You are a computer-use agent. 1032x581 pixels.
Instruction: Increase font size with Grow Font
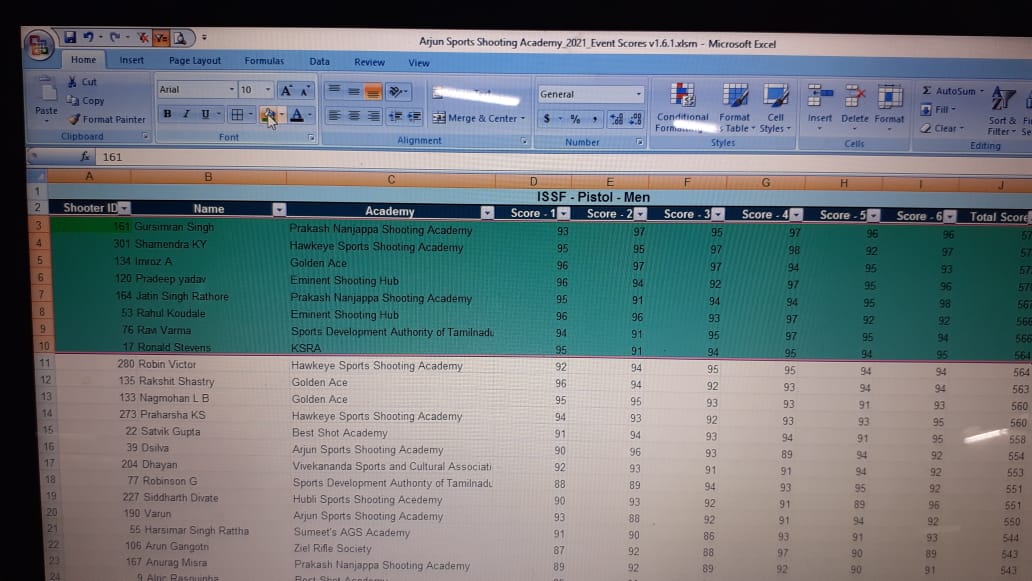click(x=286, y=91)
